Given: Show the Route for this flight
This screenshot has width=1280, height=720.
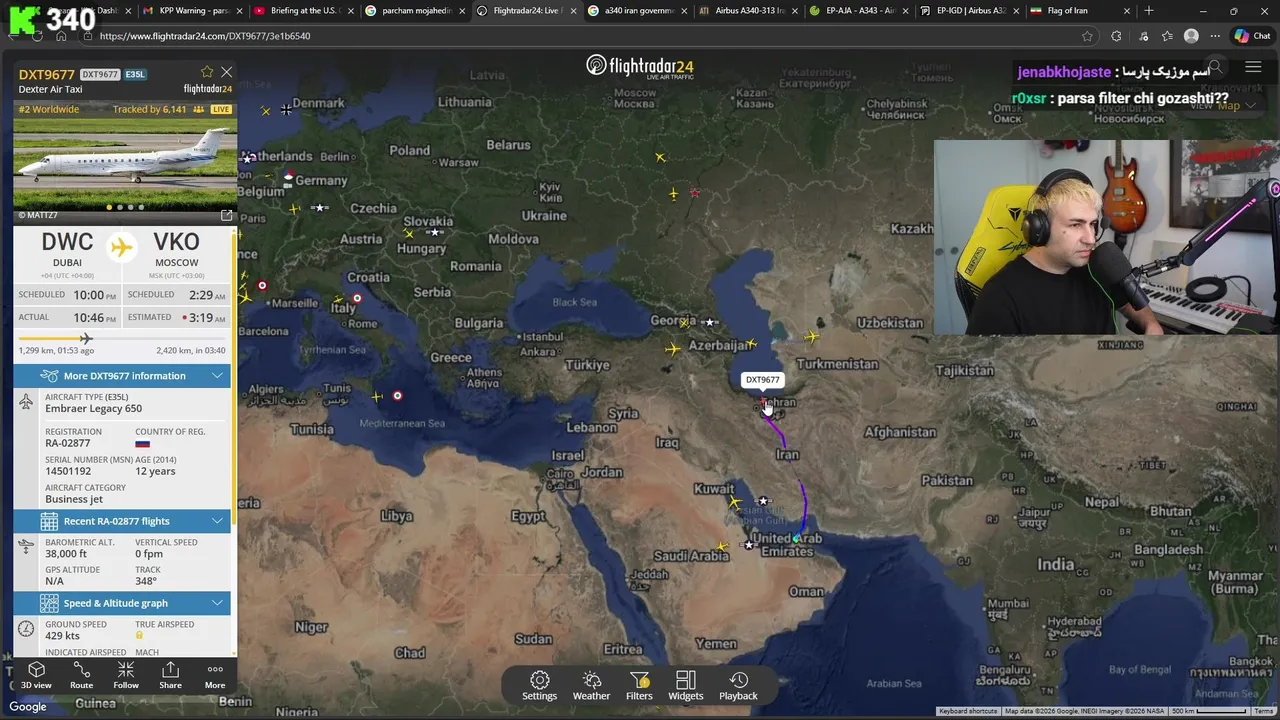Looking at the screenshot, I should click(82, 675).
